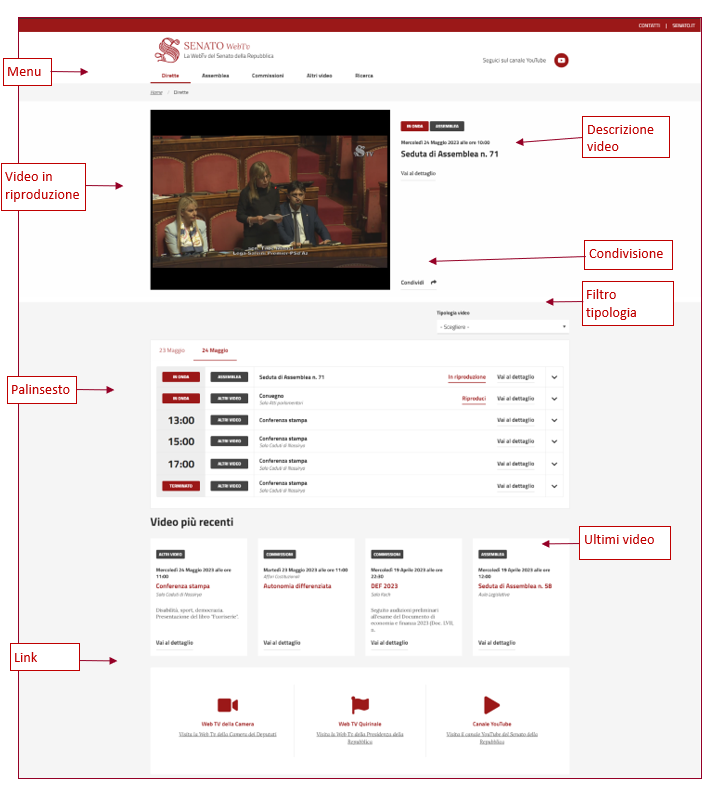Switch to the 23 Maggio tab

point(172,351)
